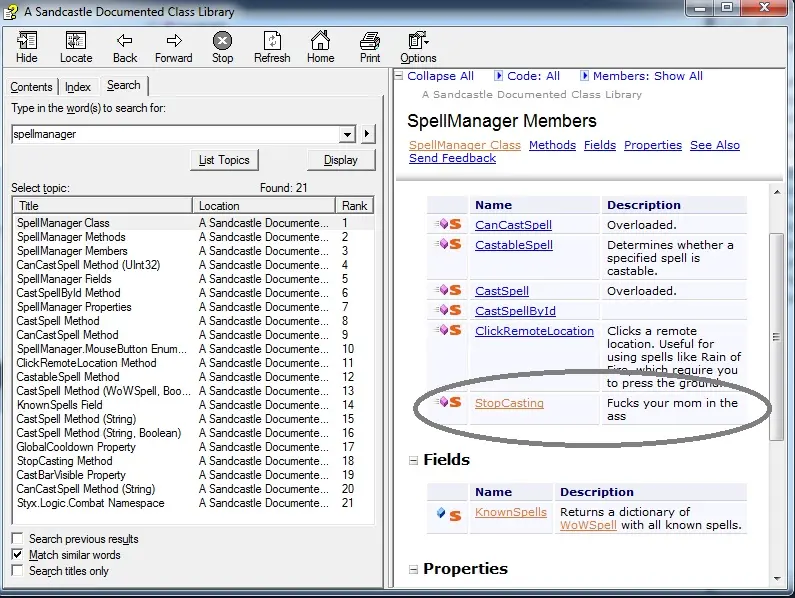
Task: Switch to the Index tab
Action: click(x=78, y=87)
